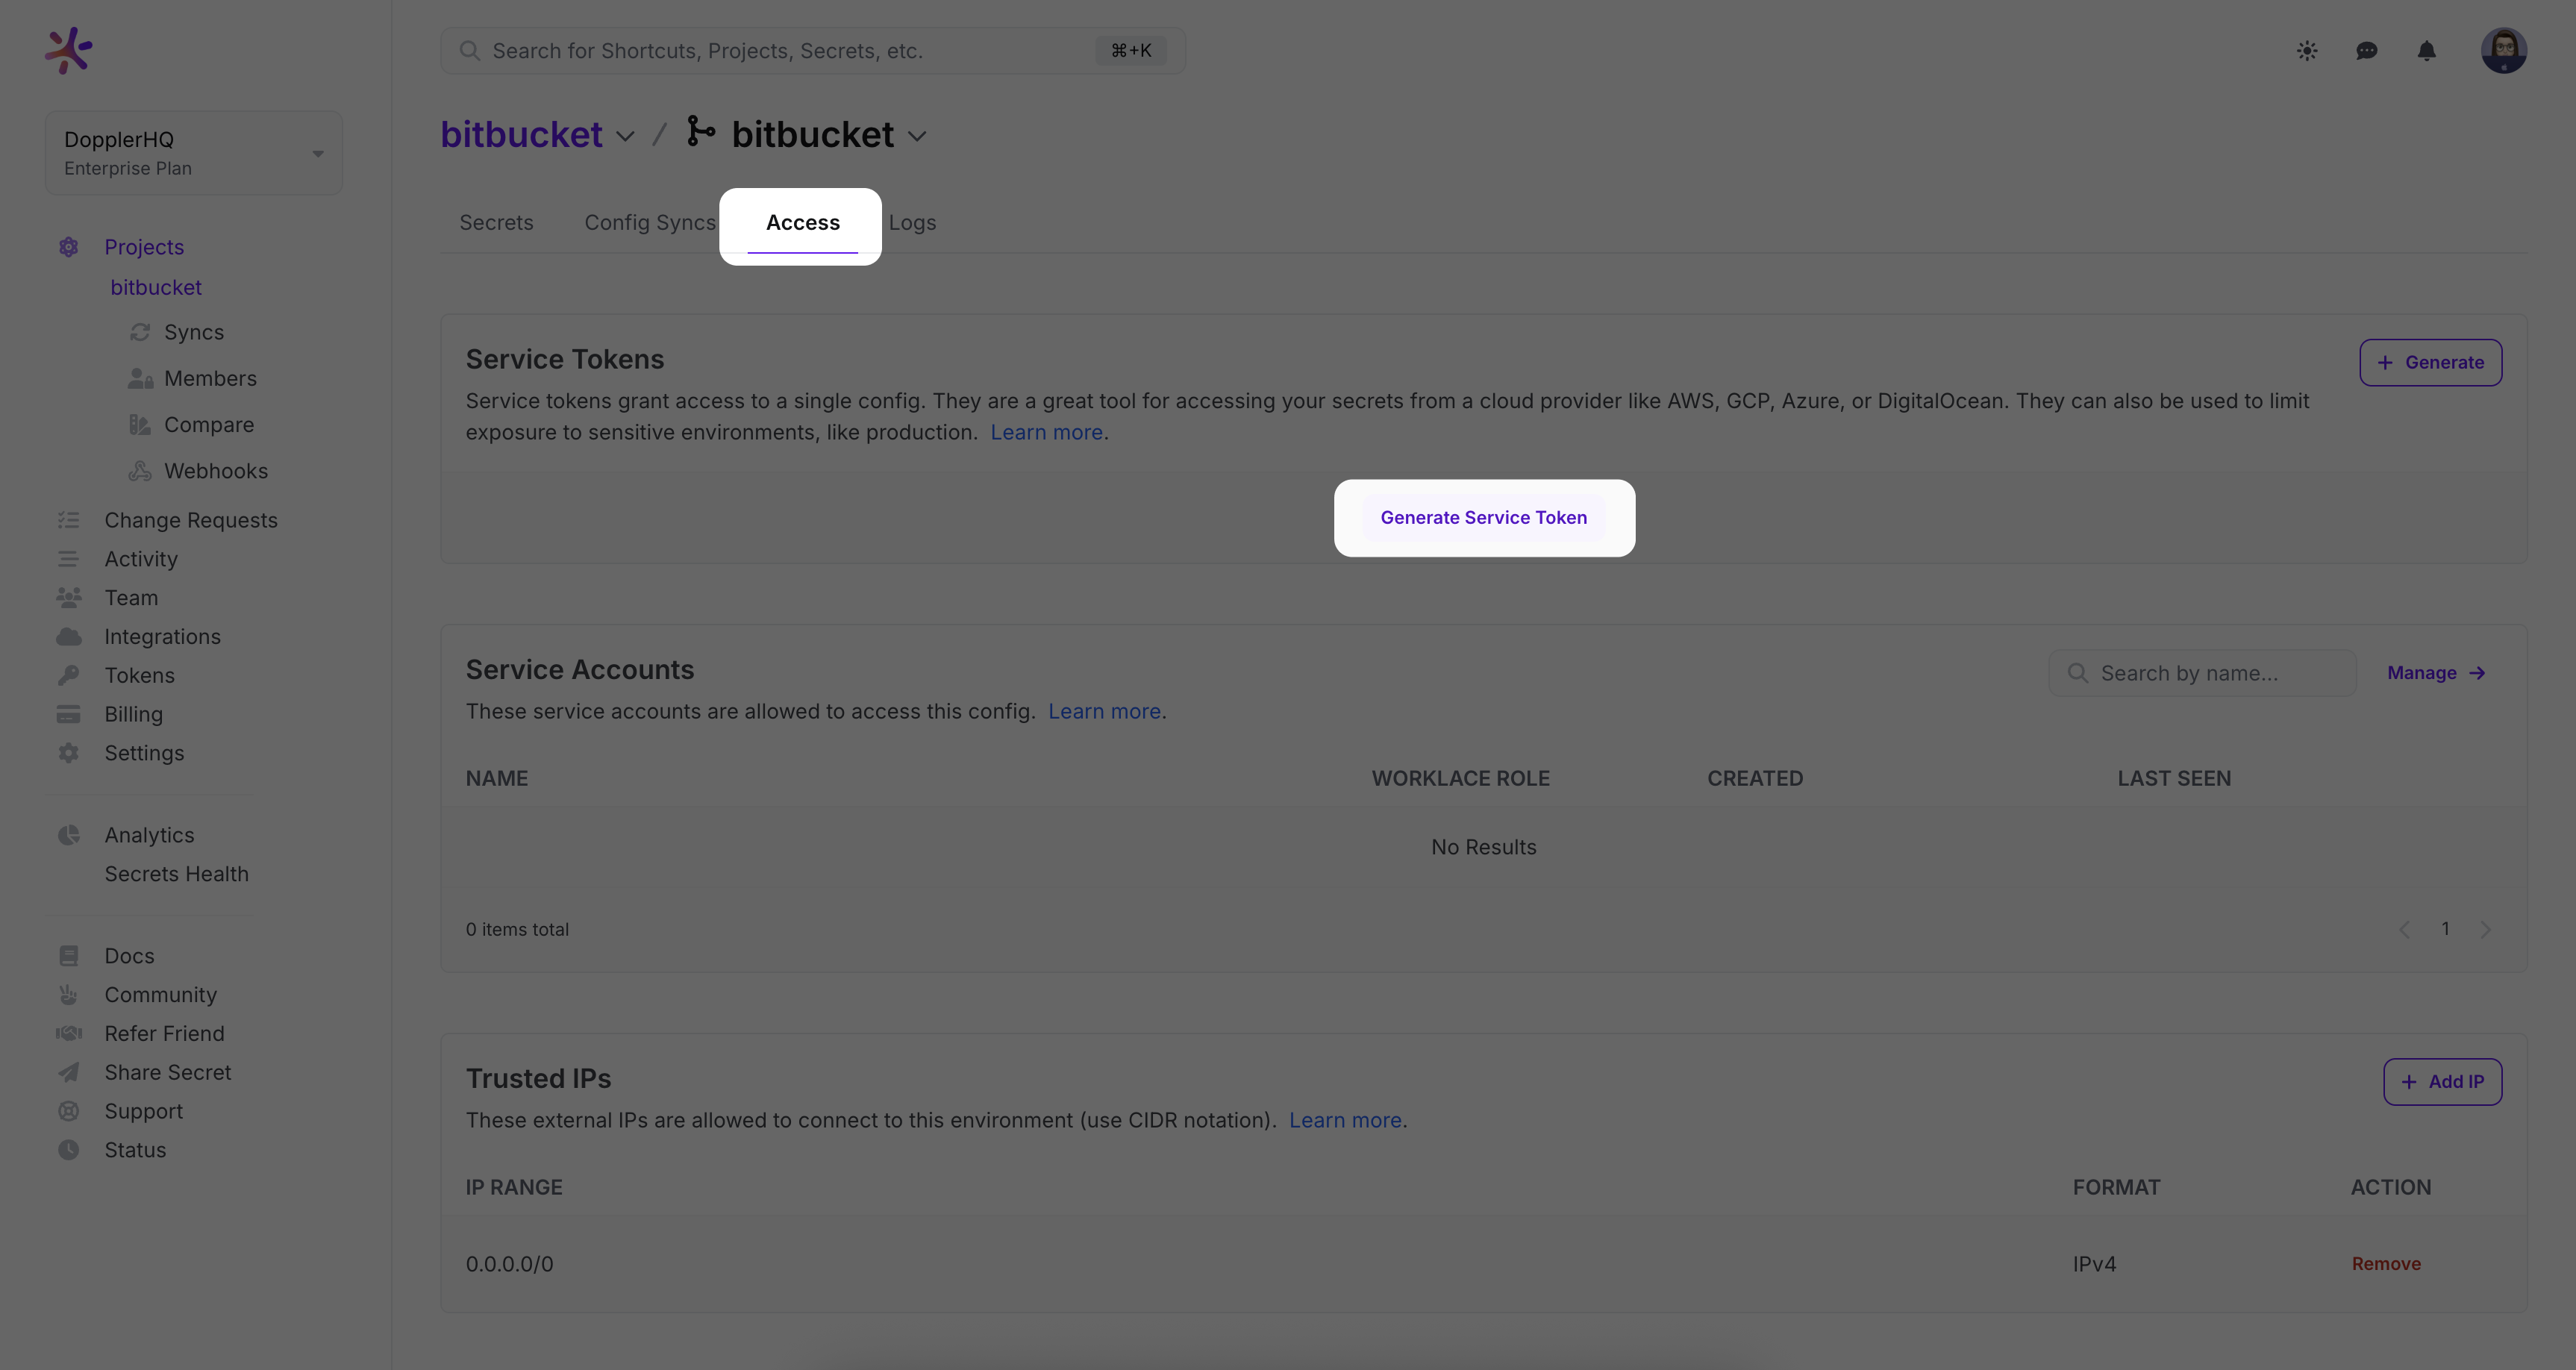Open the user avatar profile menu
The width and height of the screenshot is (2576, 1370).
coord(2503,50)
